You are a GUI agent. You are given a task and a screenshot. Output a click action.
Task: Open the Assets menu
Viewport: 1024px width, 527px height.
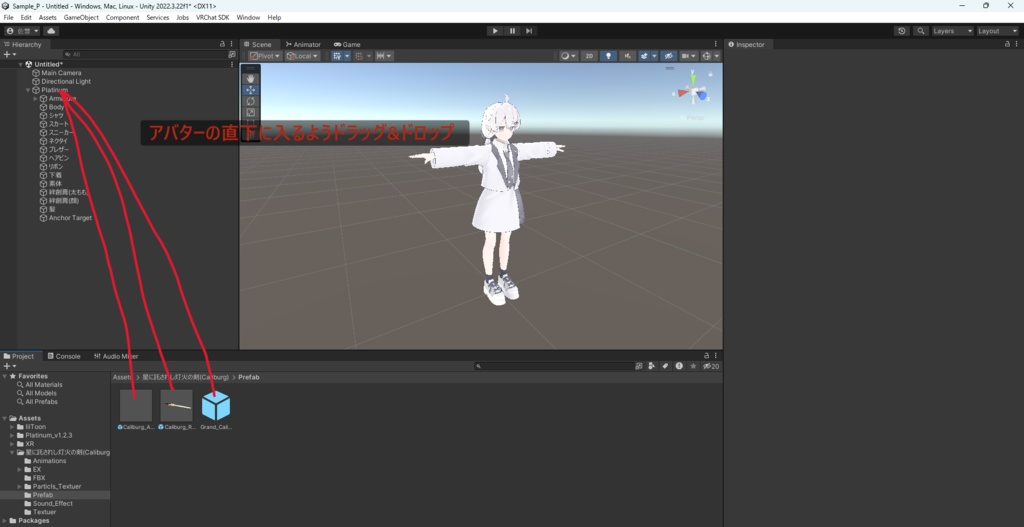(x=47, y=18)
